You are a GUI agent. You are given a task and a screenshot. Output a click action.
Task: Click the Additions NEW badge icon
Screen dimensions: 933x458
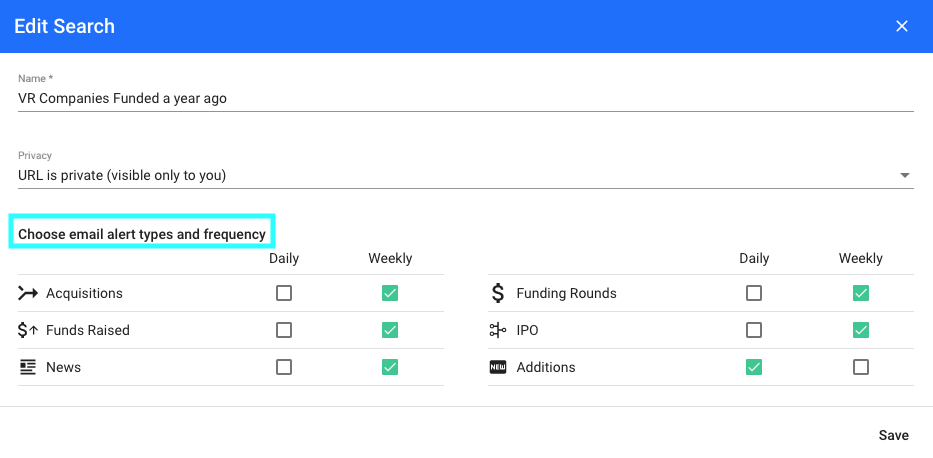point(497,367)
